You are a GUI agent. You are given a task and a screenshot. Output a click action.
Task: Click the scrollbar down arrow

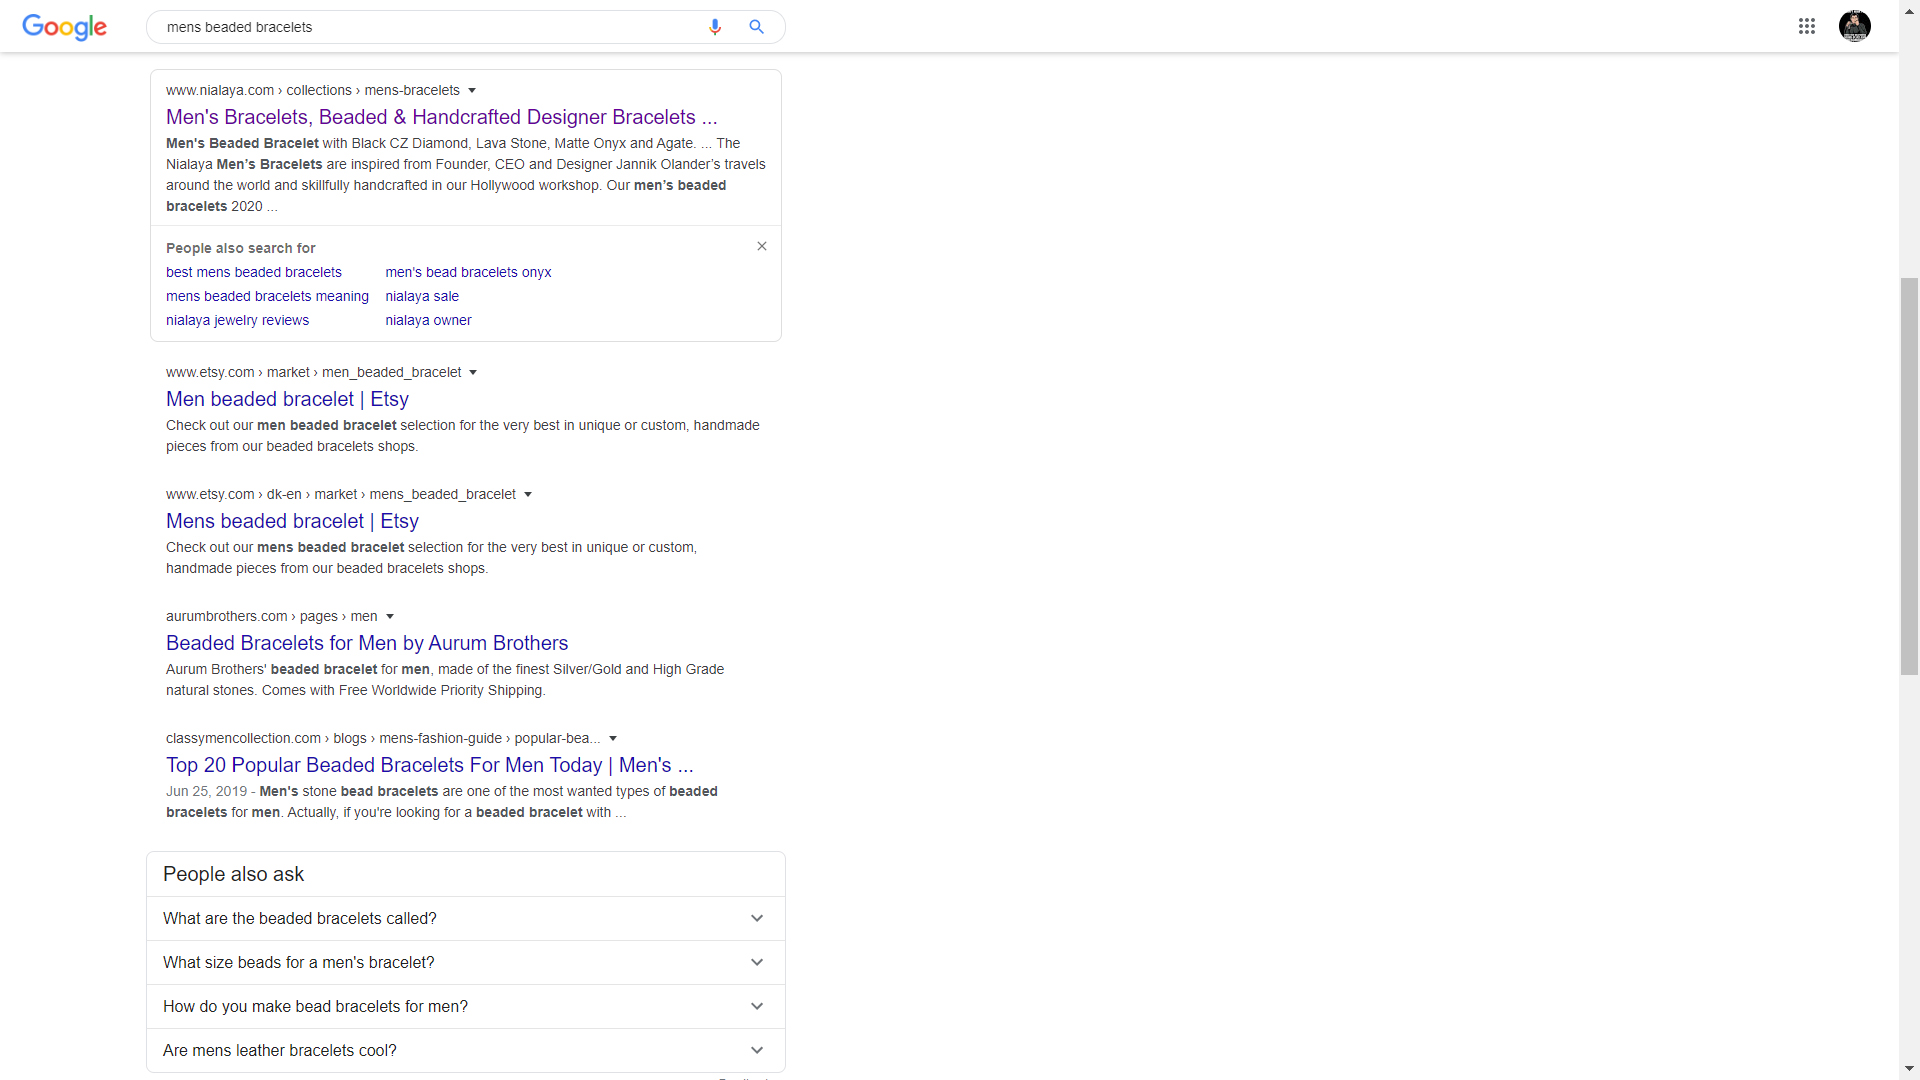click(1909, 1069)
